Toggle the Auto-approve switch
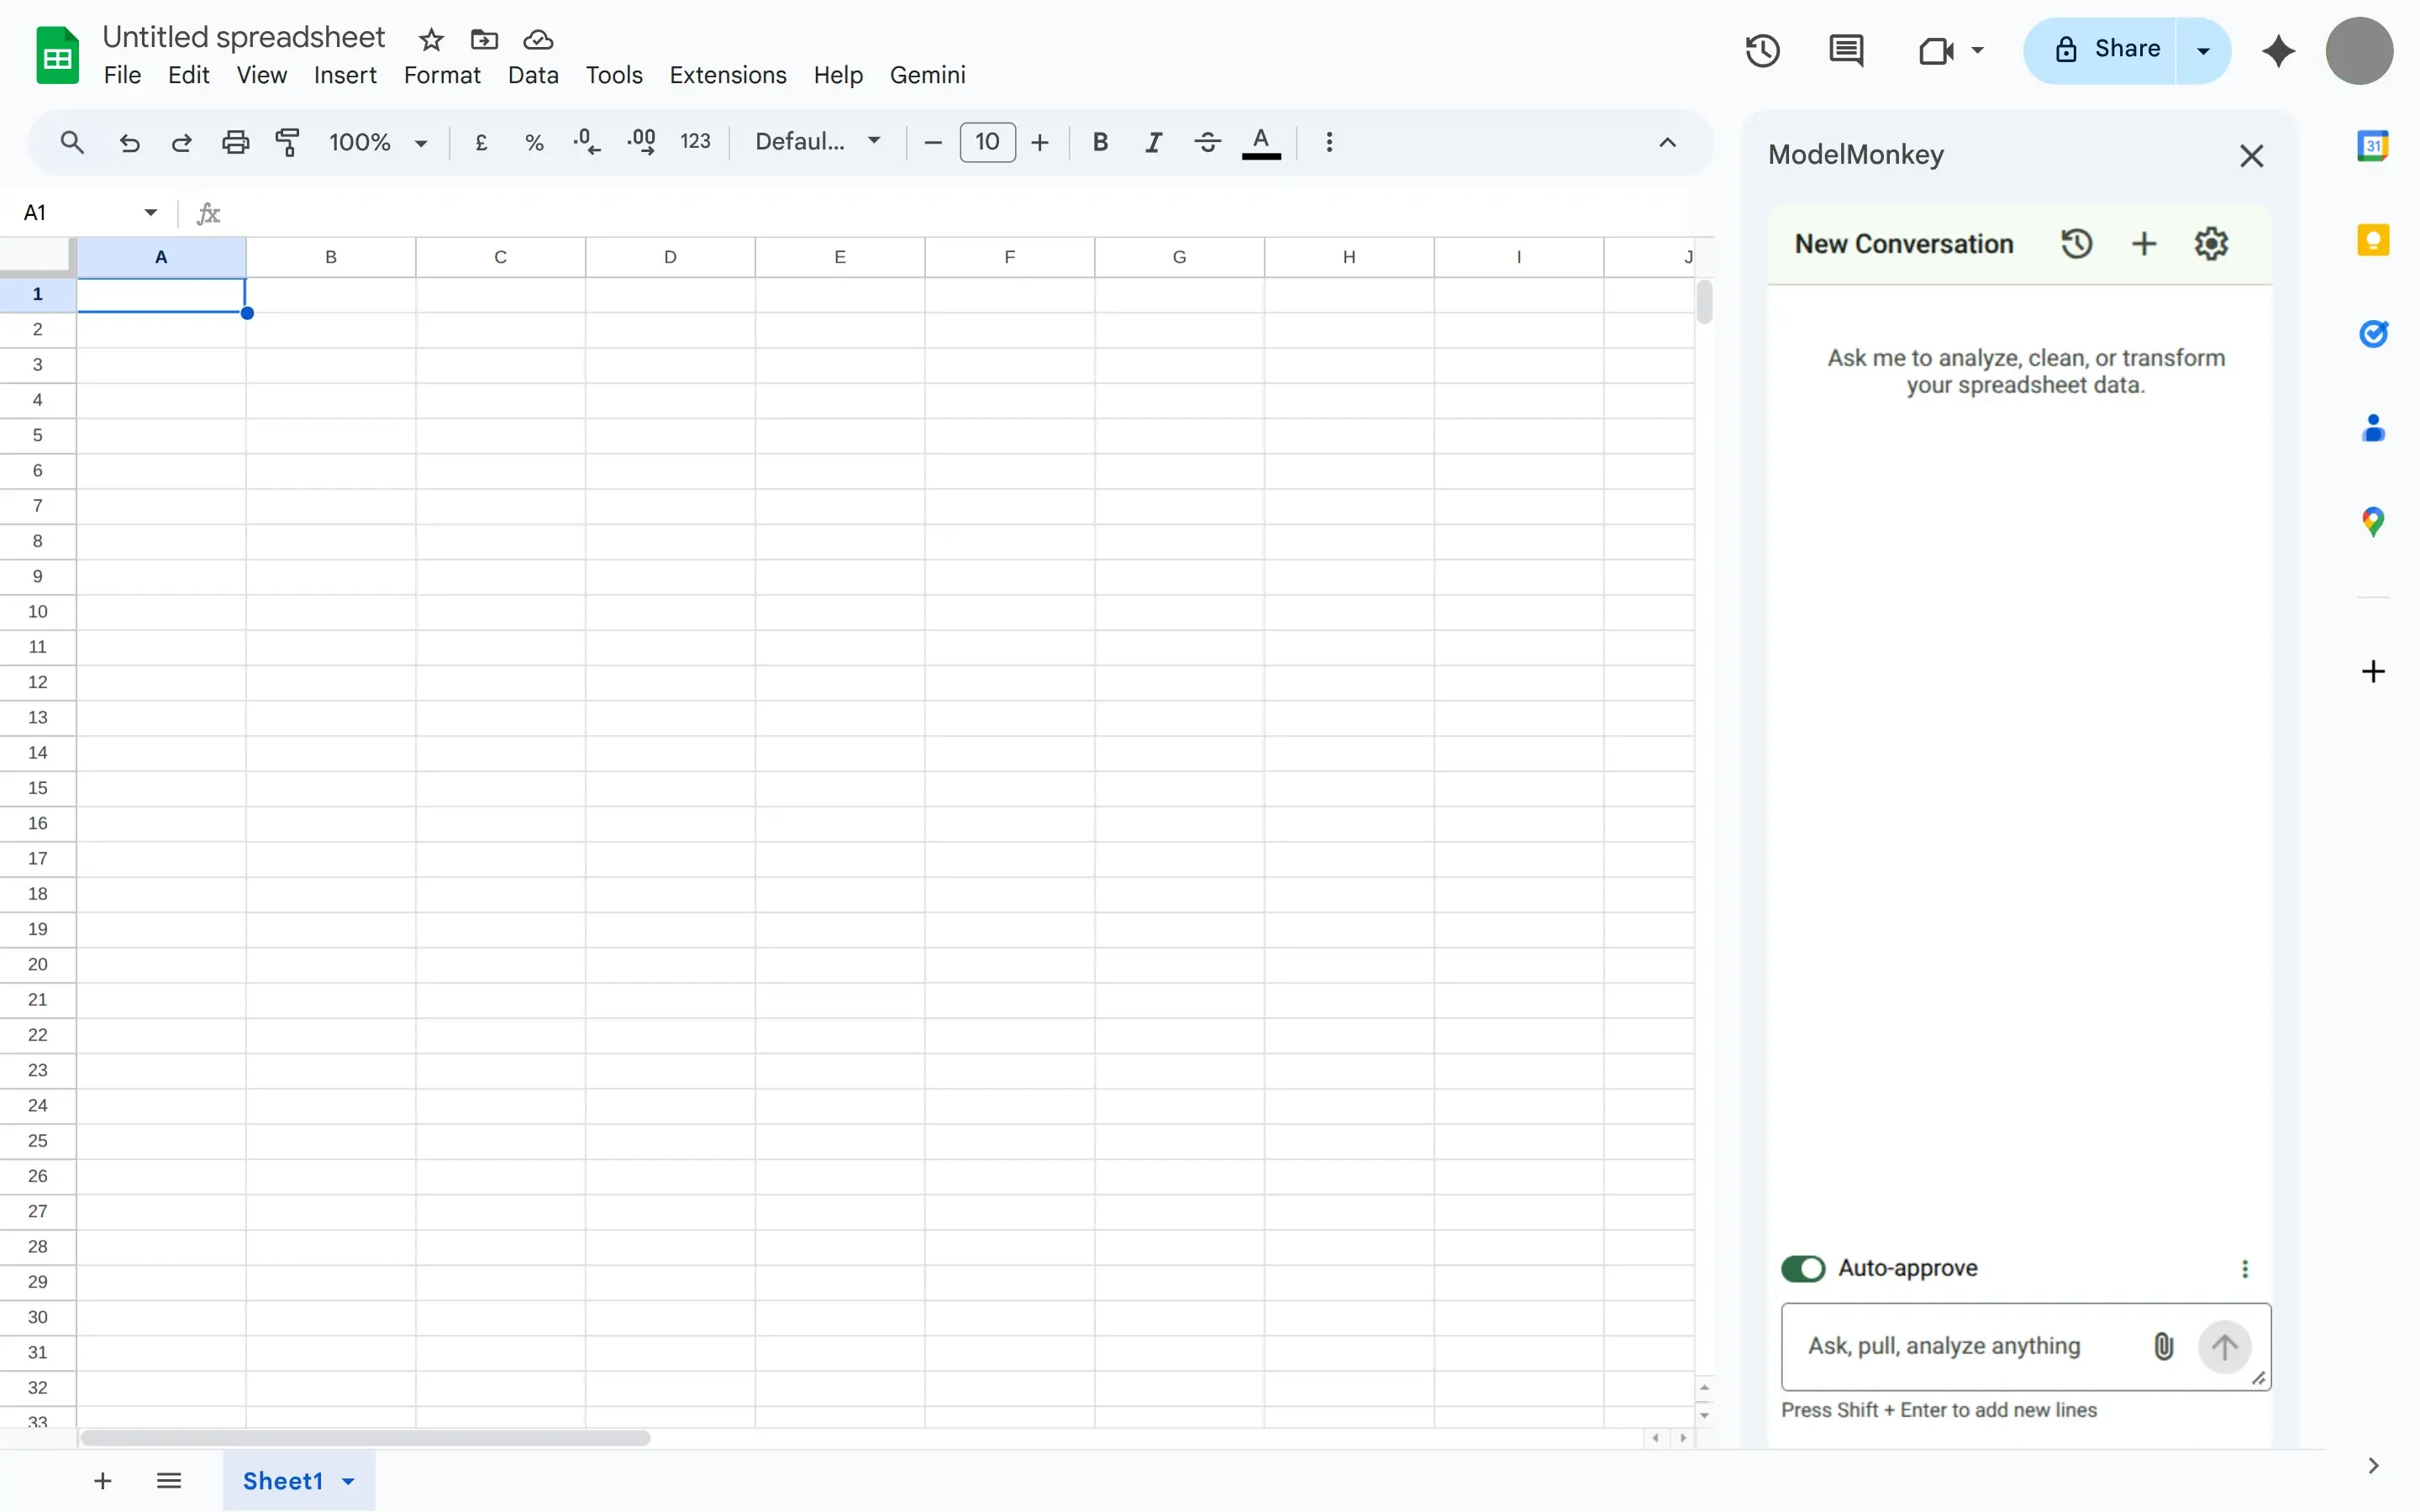 point(1803,1268)
